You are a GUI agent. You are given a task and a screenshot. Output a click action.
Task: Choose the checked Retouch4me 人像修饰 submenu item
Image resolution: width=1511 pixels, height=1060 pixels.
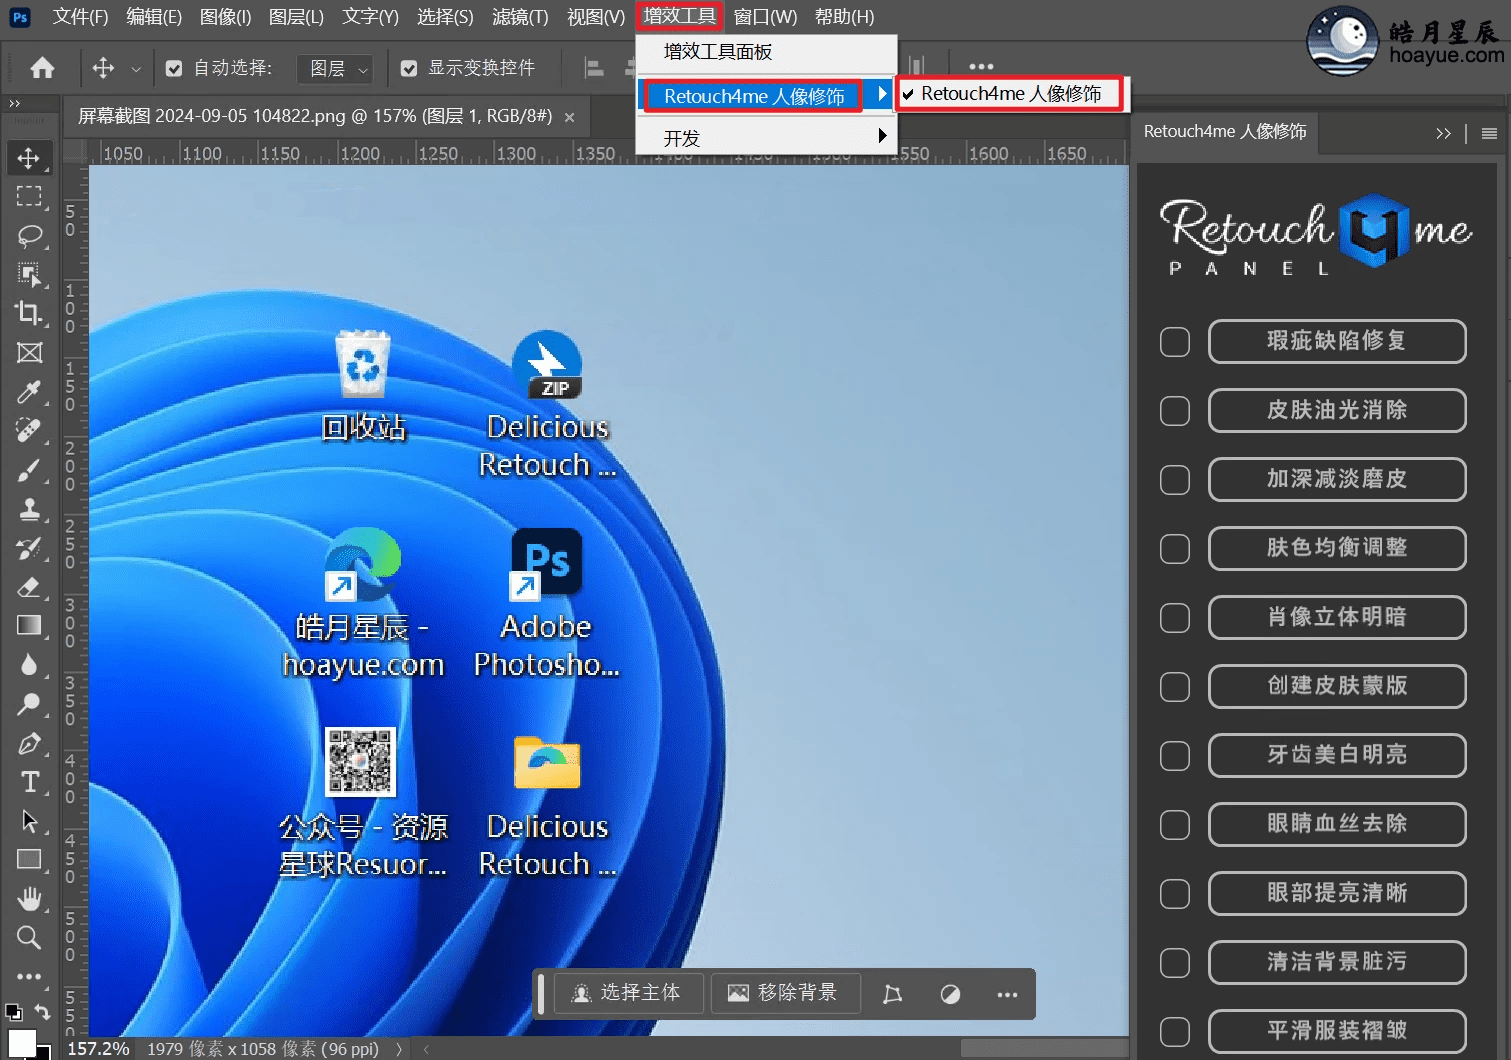[1010, 94]
